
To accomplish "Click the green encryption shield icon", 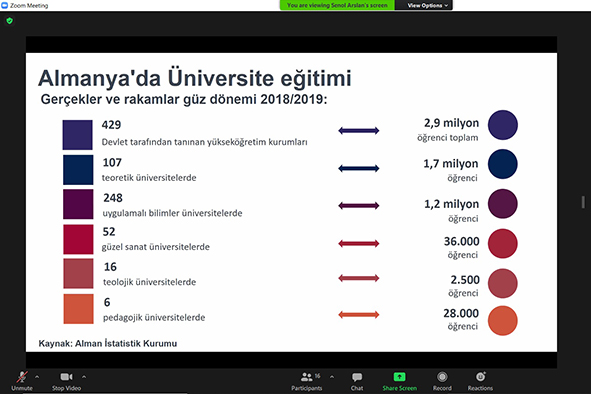I will coord(10,21).
